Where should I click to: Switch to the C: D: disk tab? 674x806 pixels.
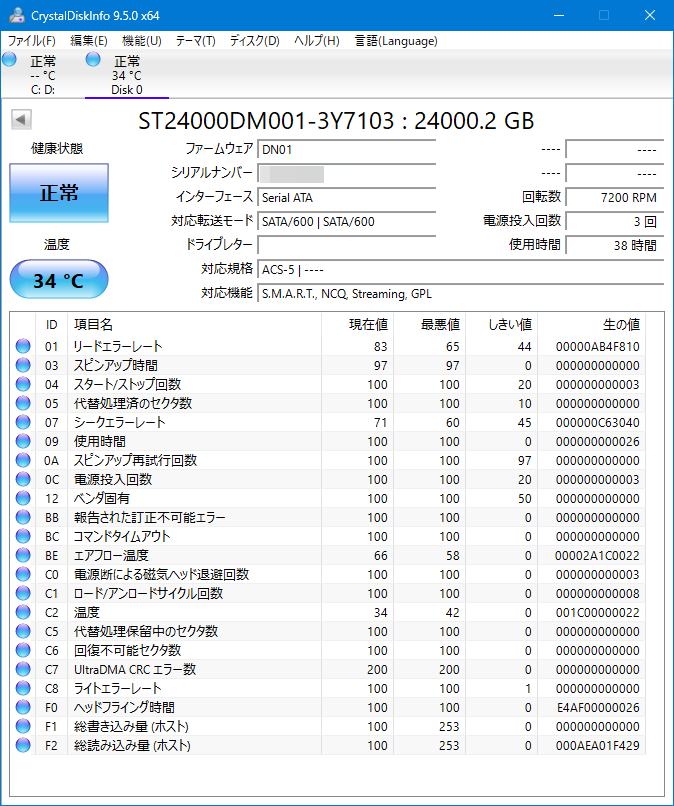click(x=42, y=76)
